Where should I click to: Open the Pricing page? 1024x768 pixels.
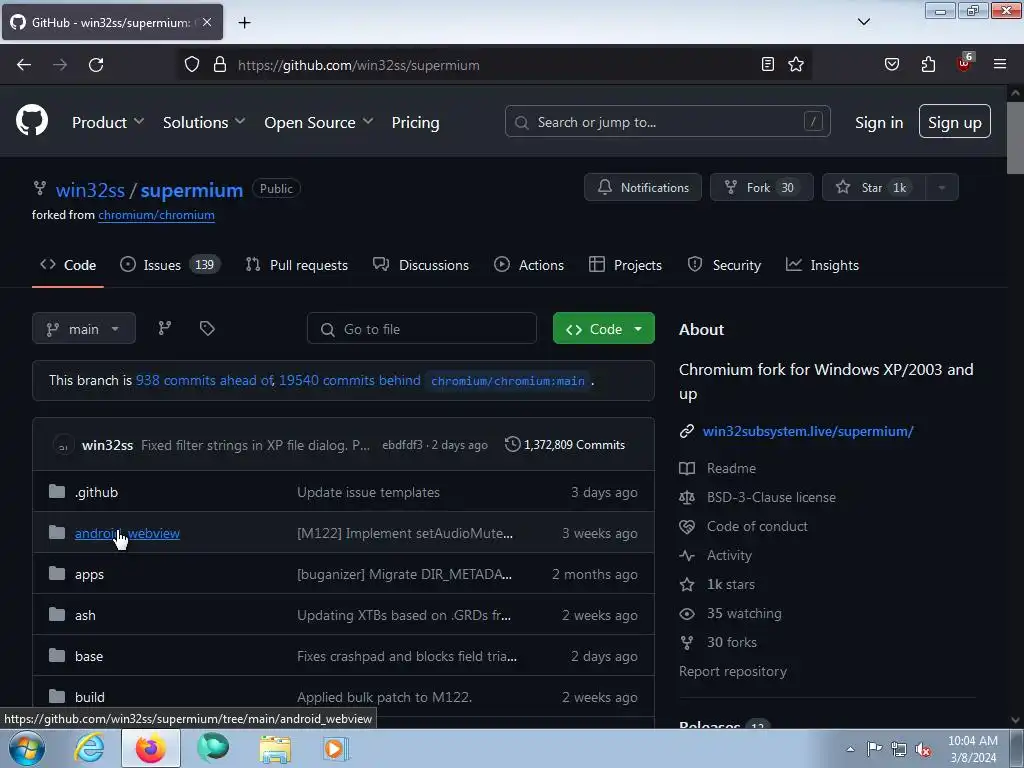pos(415,122)
